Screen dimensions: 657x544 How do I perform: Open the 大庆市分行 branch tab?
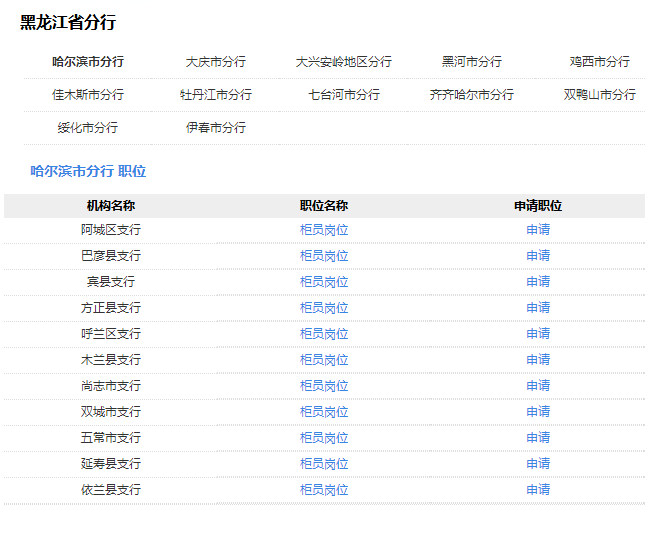click(216, 62)
